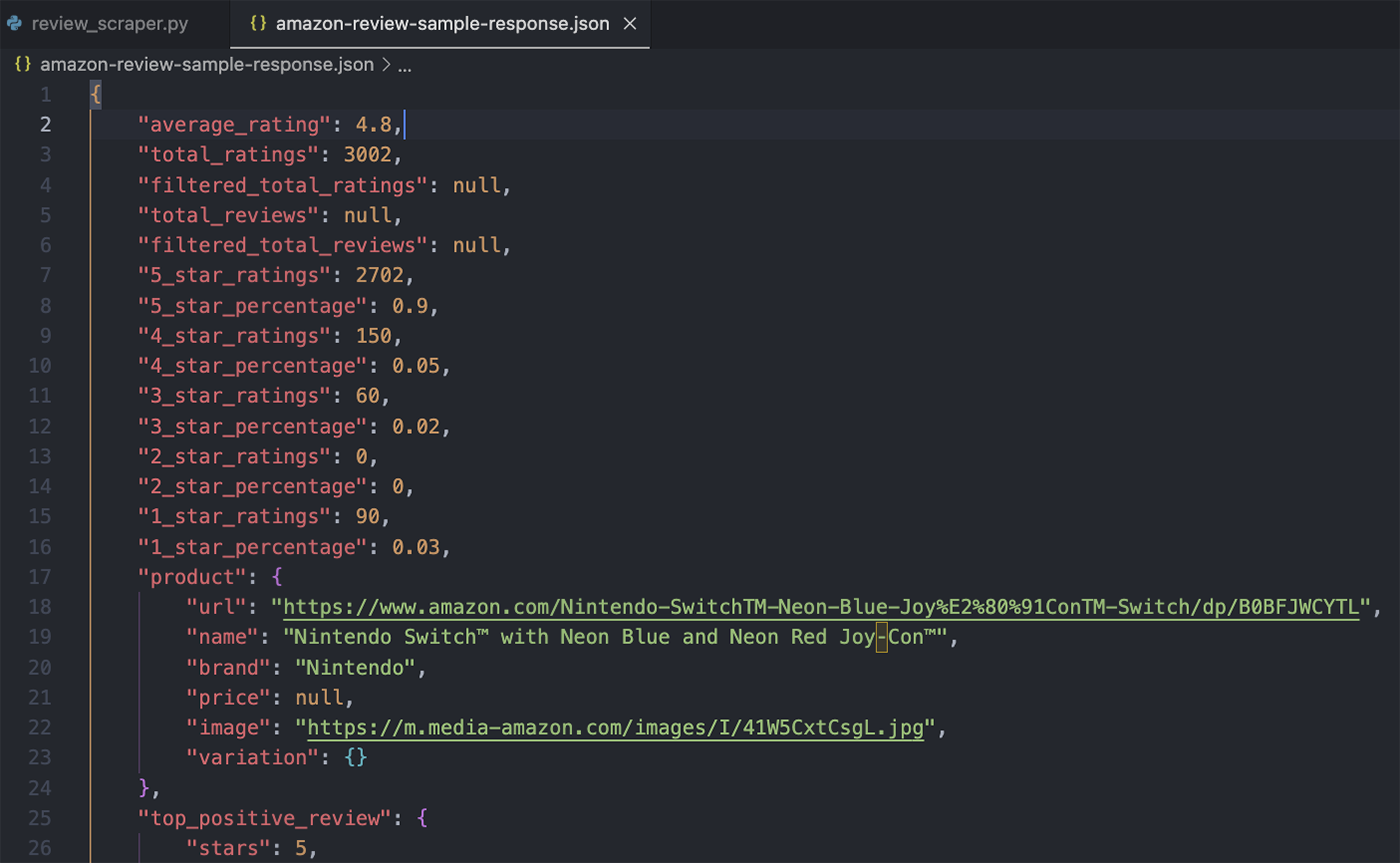Click the Python file icon on review_scraper.py tab
This screenshot has height=863, width=1400.
tap(15, 23)
